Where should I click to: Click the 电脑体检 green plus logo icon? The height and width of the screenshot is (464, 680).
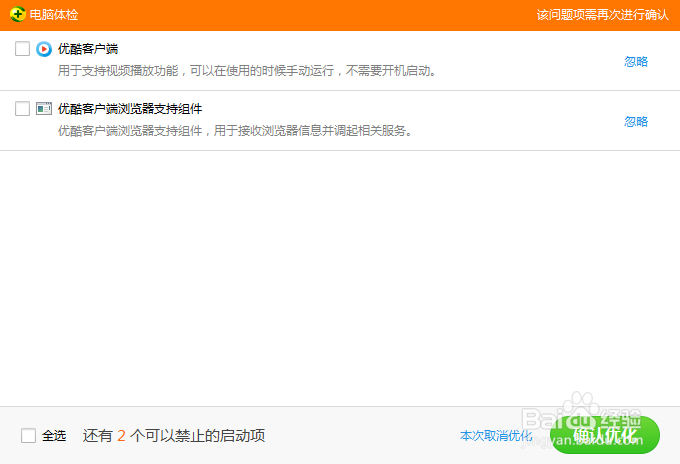(x=18, y=14)
